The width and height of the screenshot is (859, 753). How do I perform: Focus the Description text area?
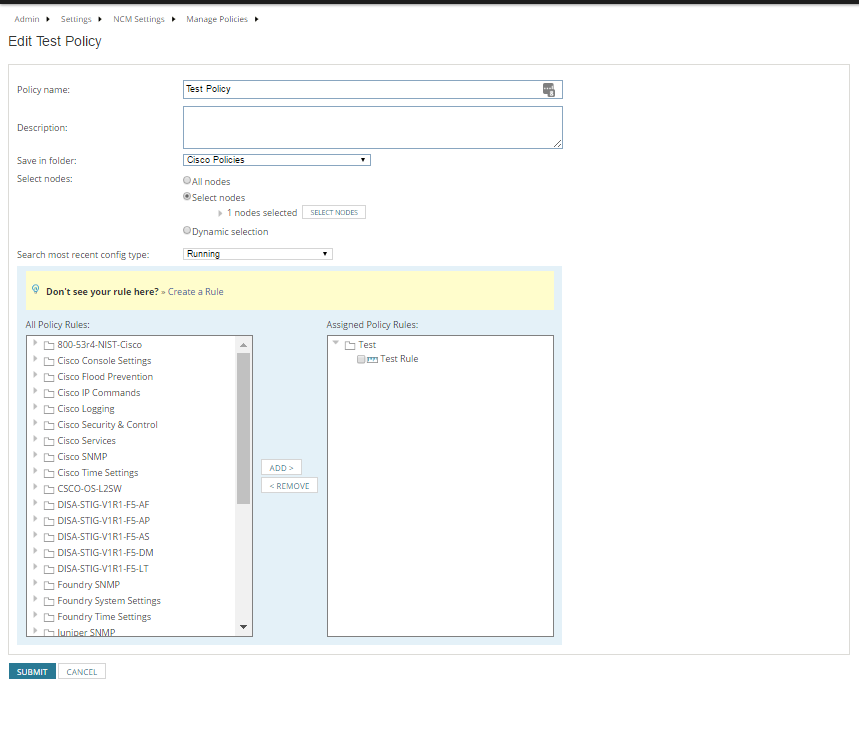click(373, 128)
